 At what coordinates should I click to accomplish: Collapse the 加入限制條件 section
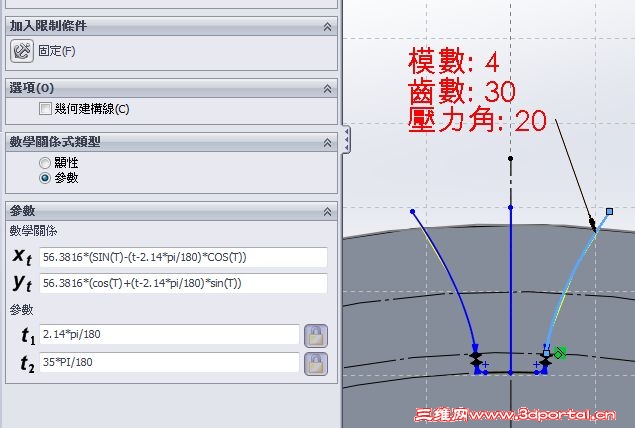coord(327,27)
